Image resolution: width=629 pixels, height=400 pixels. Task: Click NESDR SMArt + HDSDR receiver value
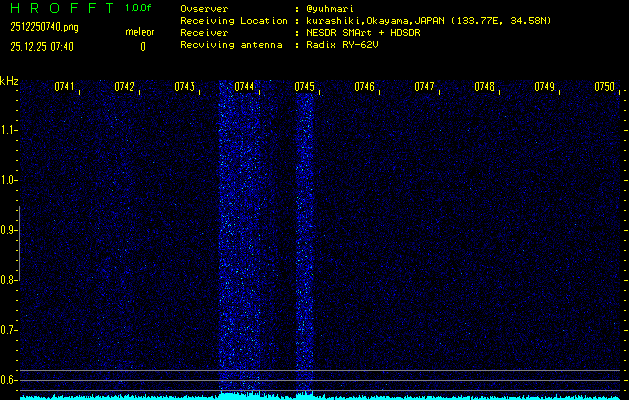[x=363, y=33]
